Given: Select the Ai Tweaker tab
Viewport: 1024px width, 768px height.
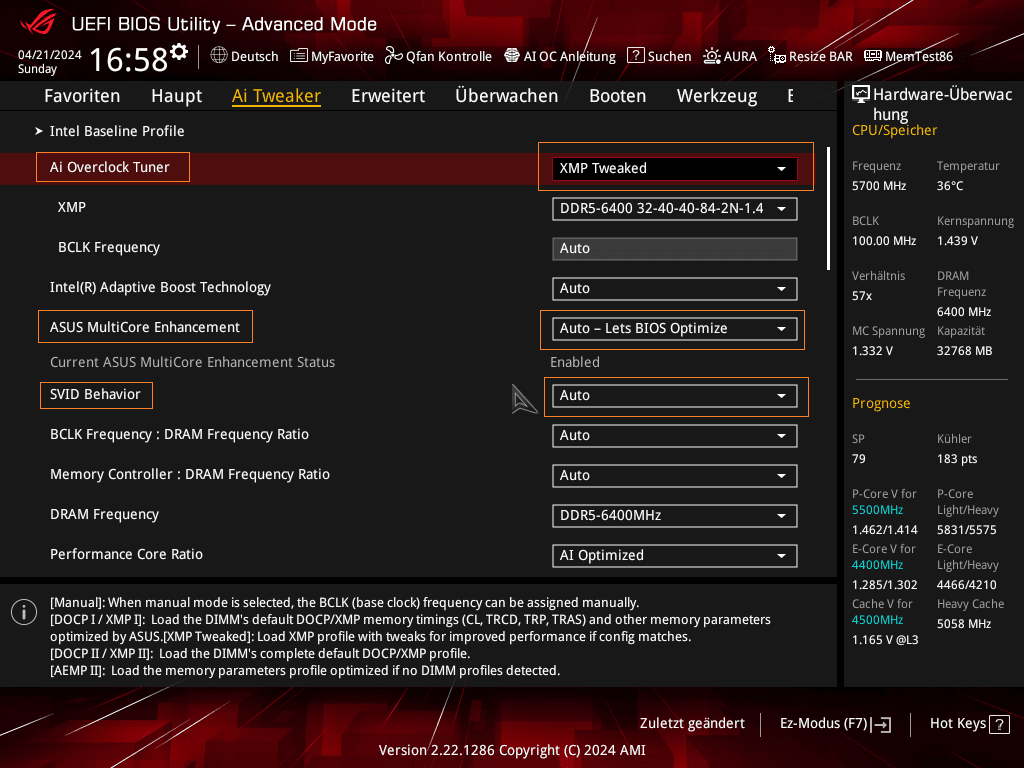Looking at the screenshot, I should pyautogui.click(x=276, y=96).
